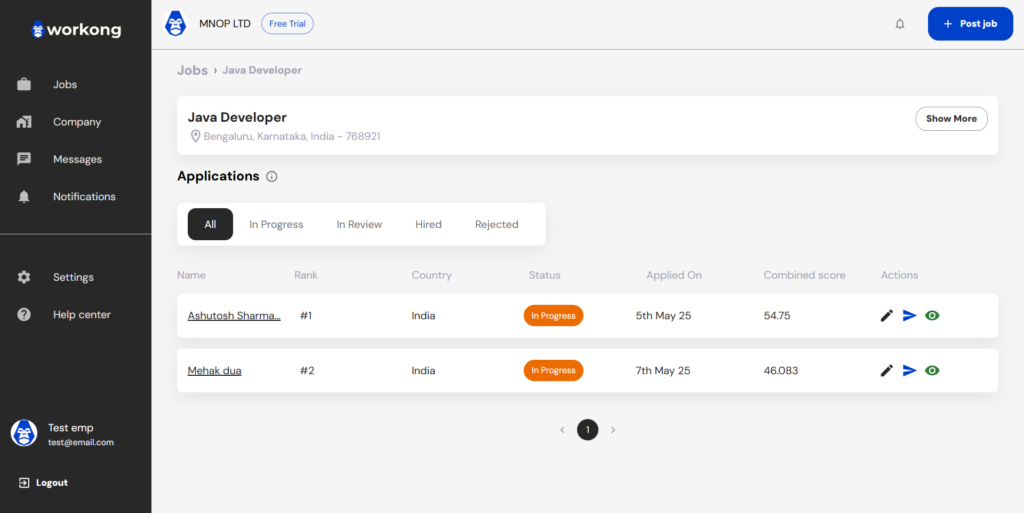Edit Mehak dua's application with pencil icon
Image resolution: width=1024 pixels, height=513 pixels.
click(887, 371)
